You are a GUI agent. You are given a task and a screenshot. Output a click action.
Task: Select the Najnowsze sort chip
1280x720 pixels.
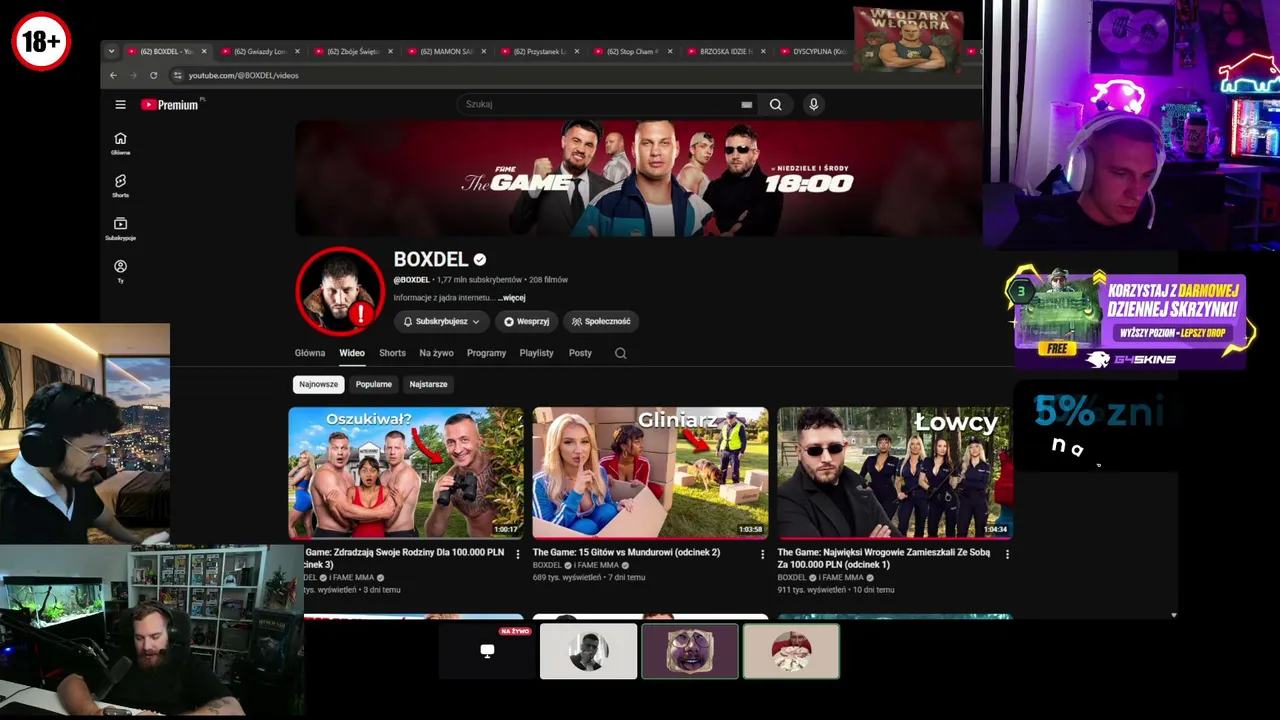coord(319,384)
